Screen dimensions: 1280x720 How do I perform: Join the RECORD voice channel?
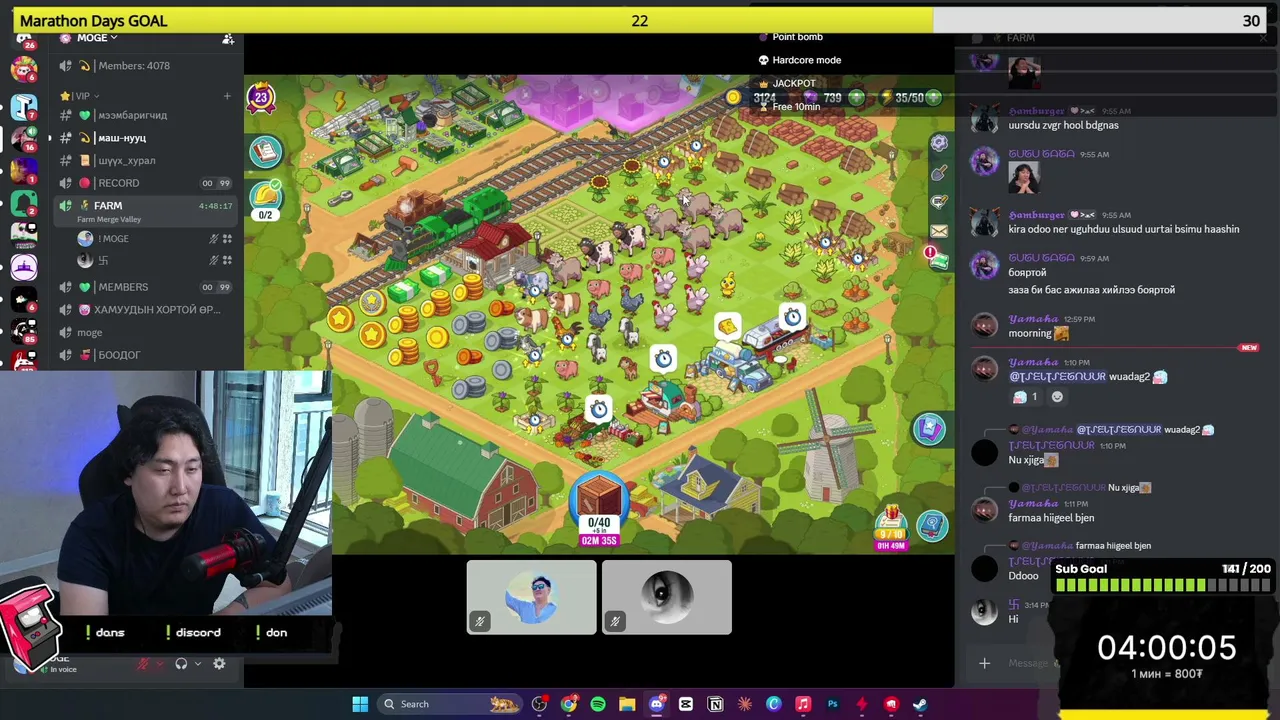click(142, 183)
